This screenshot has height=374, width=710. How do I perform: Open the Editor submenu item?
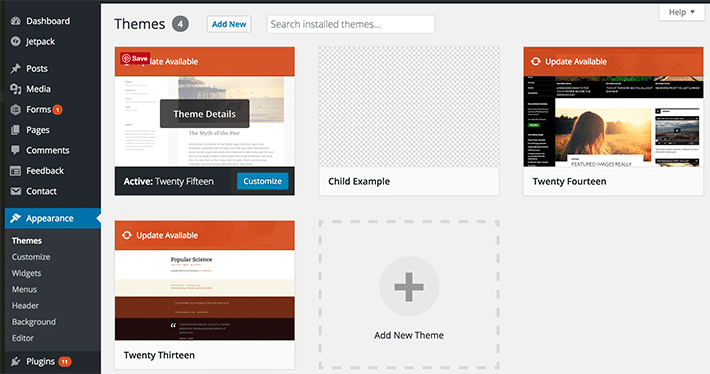(23, 338)
